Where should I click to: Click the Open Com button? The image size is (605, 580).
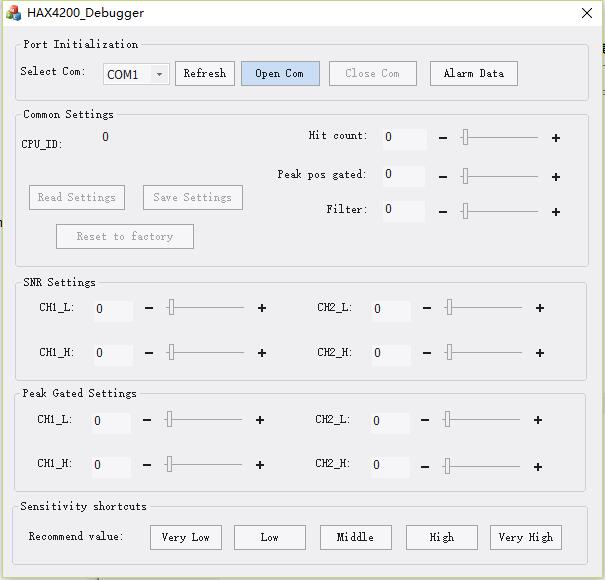click(x=280, y=73)
